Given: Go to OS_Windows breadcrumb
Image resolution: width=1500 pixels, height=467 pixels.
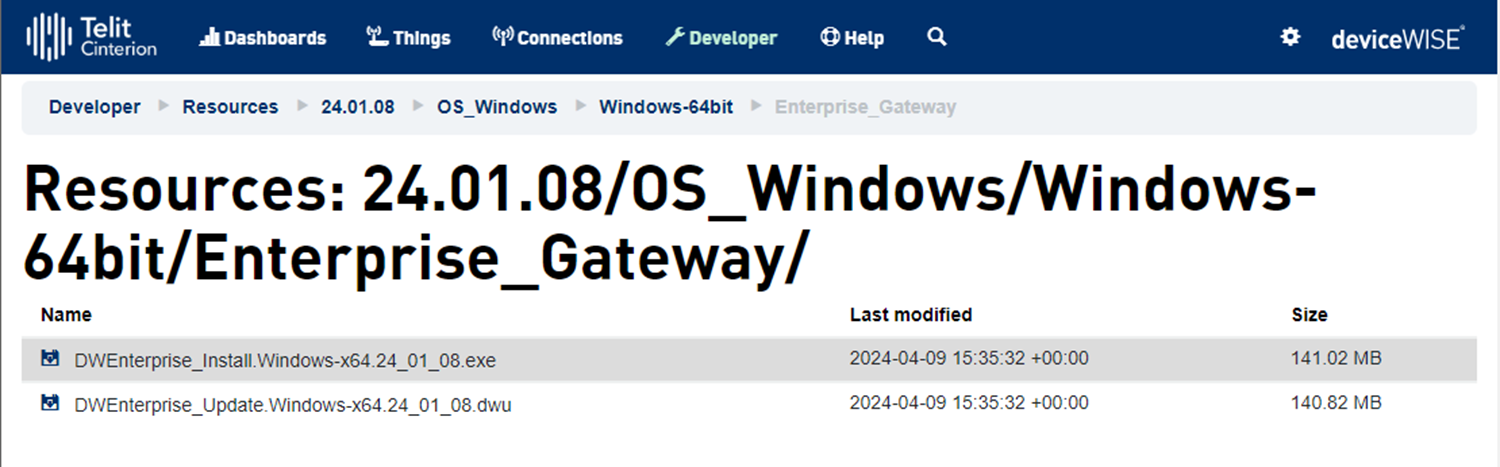Looking at the screenshot, I should (497, 107).
